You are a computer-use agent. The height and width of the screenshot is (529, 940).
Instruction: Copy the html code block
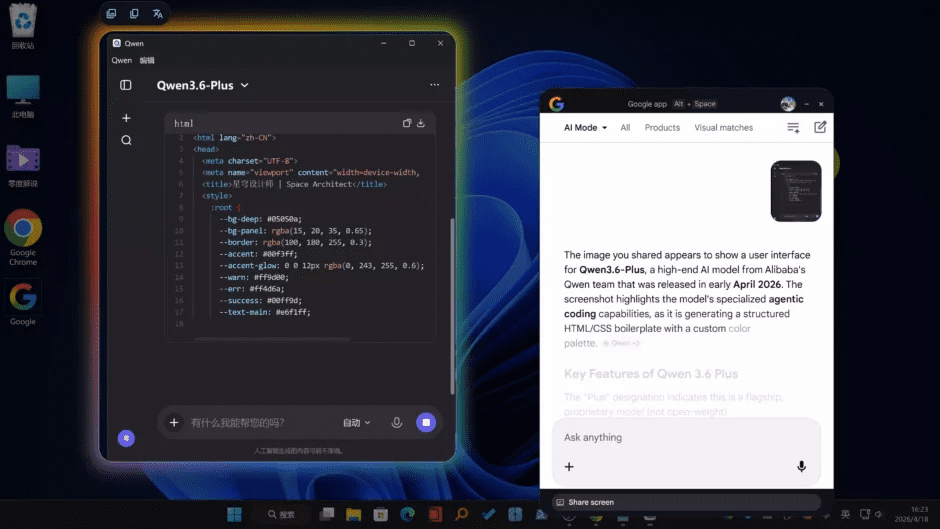coord(407,123)
